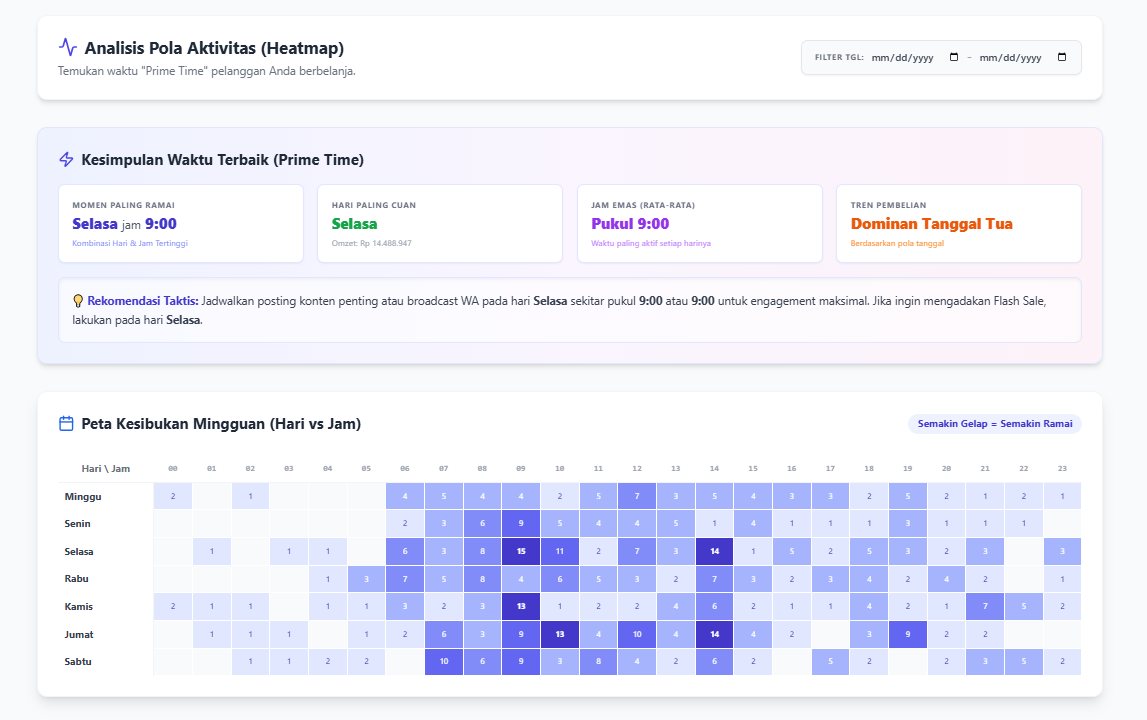Select the 'Momen Paling Ramai' summary card
Screen dimensions: 1147x720
coord(181,223)
